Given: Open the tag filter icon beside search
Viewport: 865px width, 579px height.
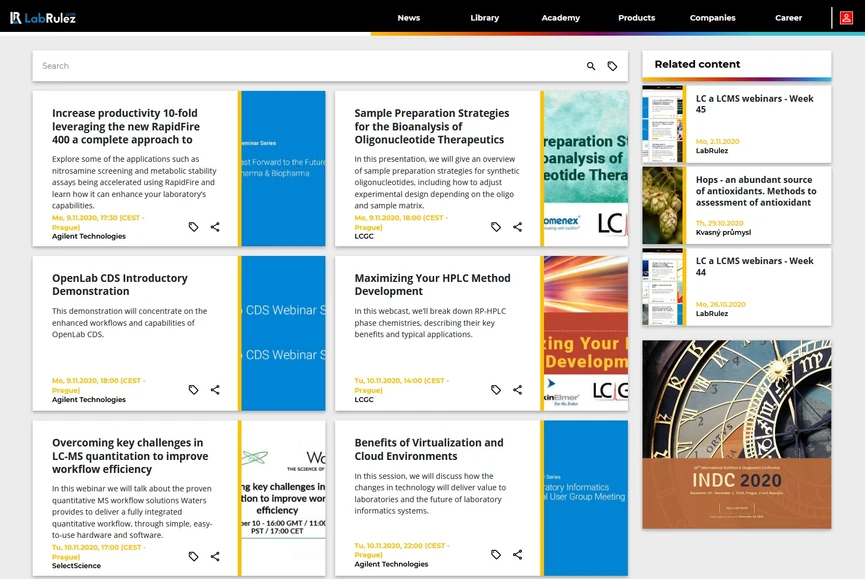Looking at the screenshot, I should (x=613, y=65).
